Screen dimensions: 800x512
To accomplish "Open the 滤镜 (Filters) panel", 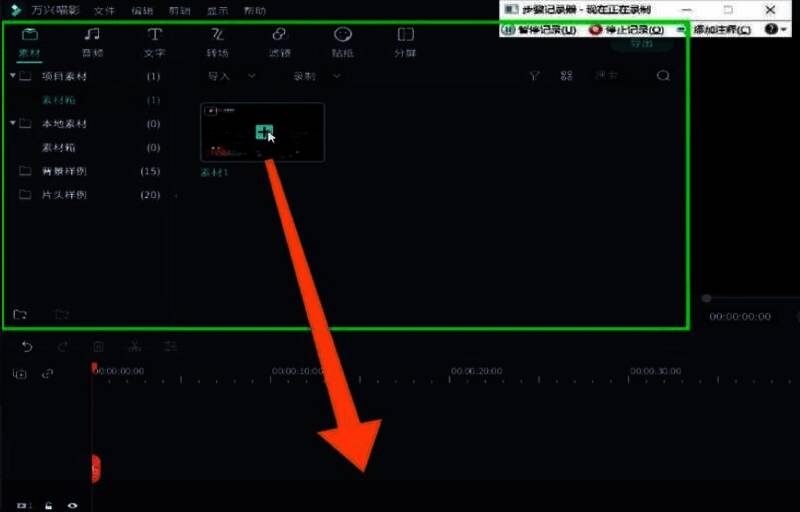I will [x=280, y=41].
